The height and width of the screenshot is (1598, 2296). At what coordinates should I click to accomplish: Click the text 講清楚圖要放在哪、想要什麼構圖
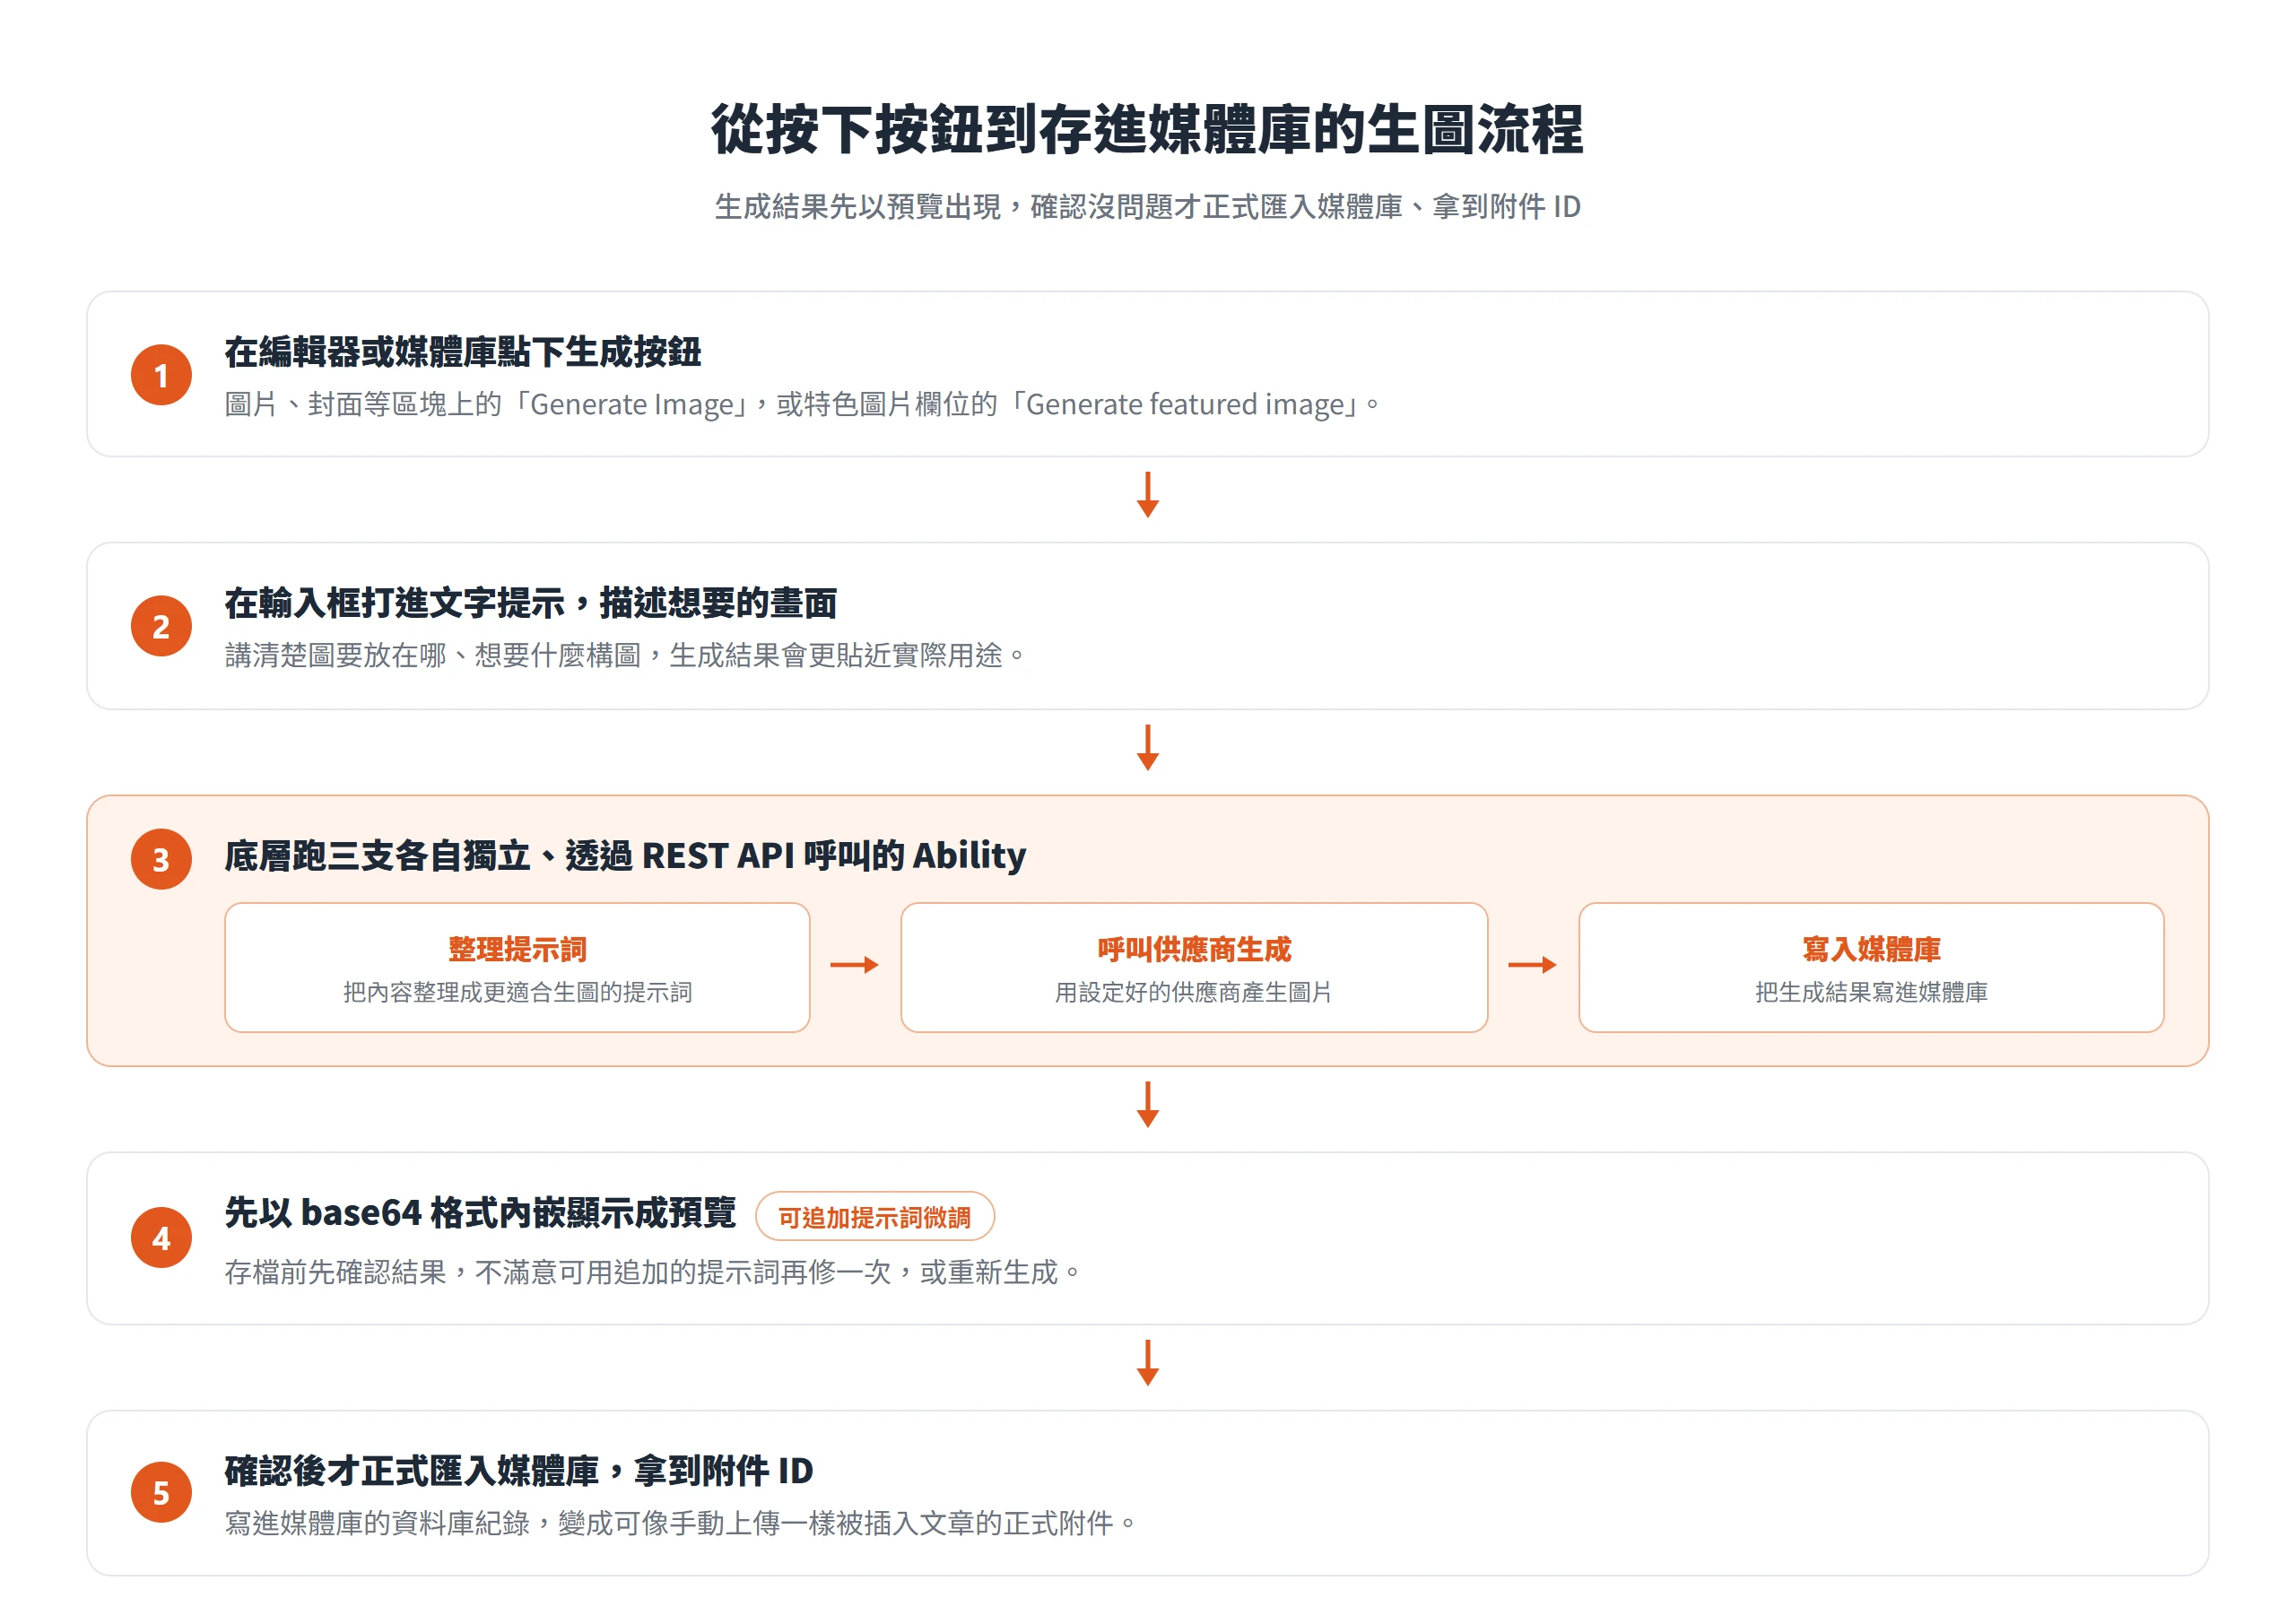click(432, 655)
